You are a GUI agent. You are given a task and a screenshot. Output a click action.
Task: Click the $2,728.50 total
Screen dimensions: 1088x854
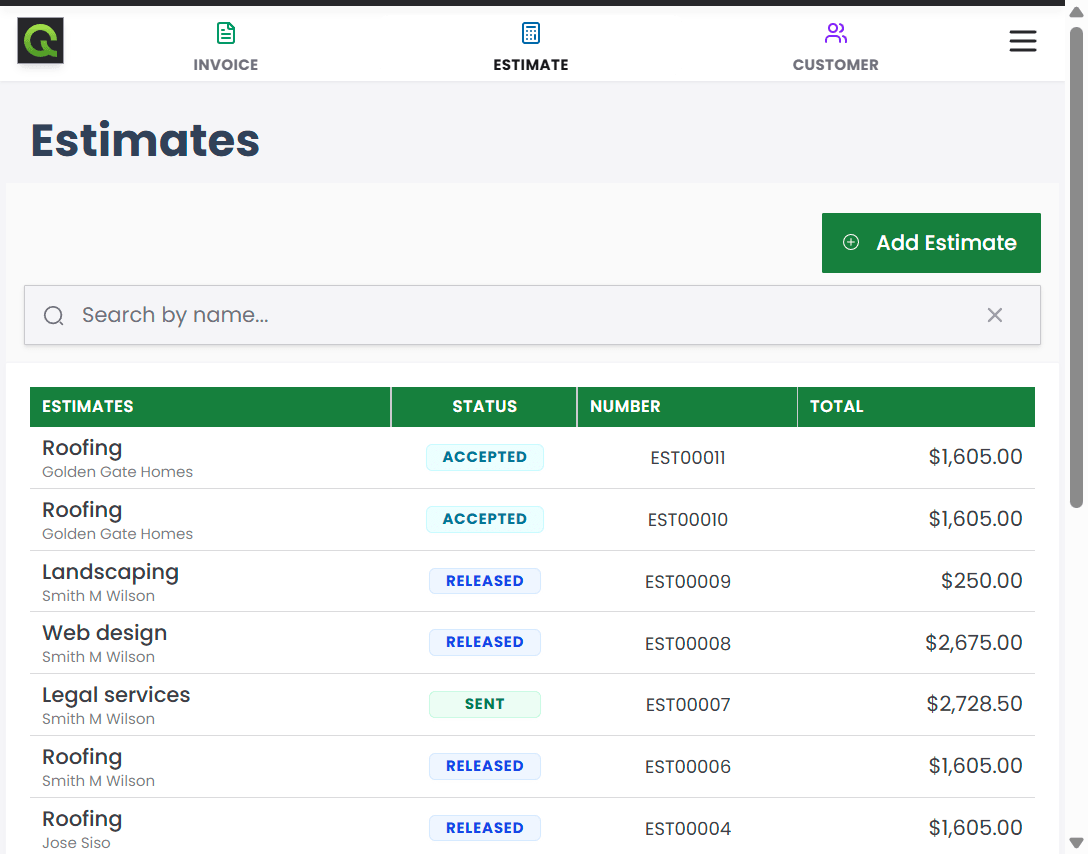(x=974, y=704)
